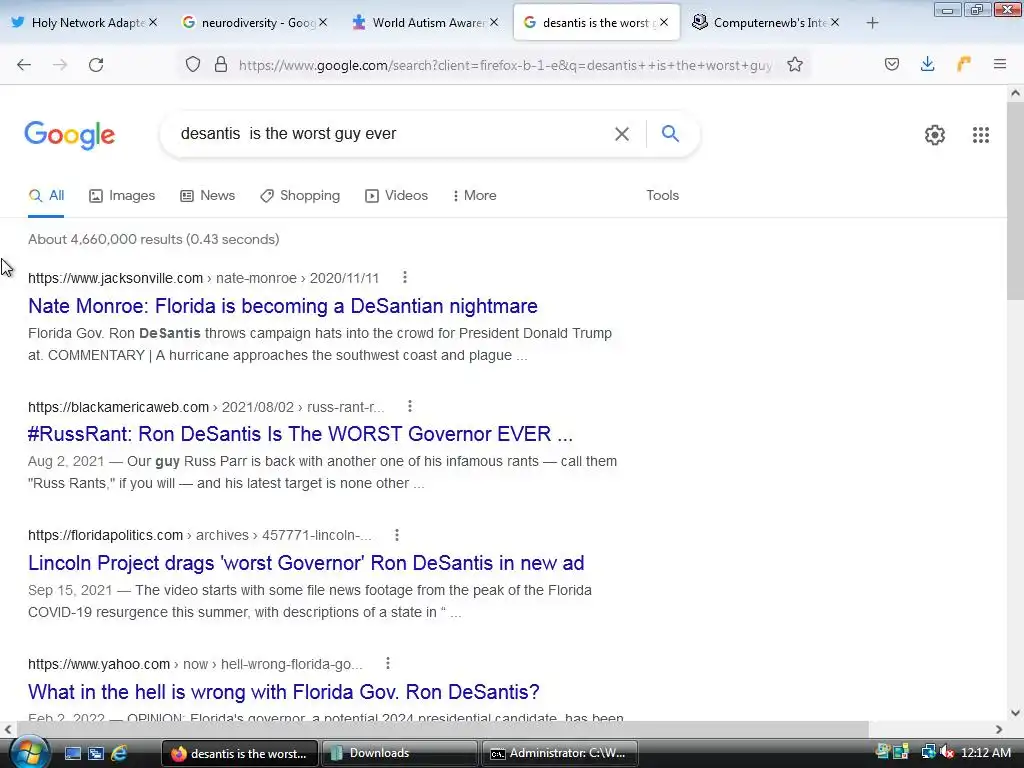
Task: Clear the Google search box
Action: tap(622, 134)
